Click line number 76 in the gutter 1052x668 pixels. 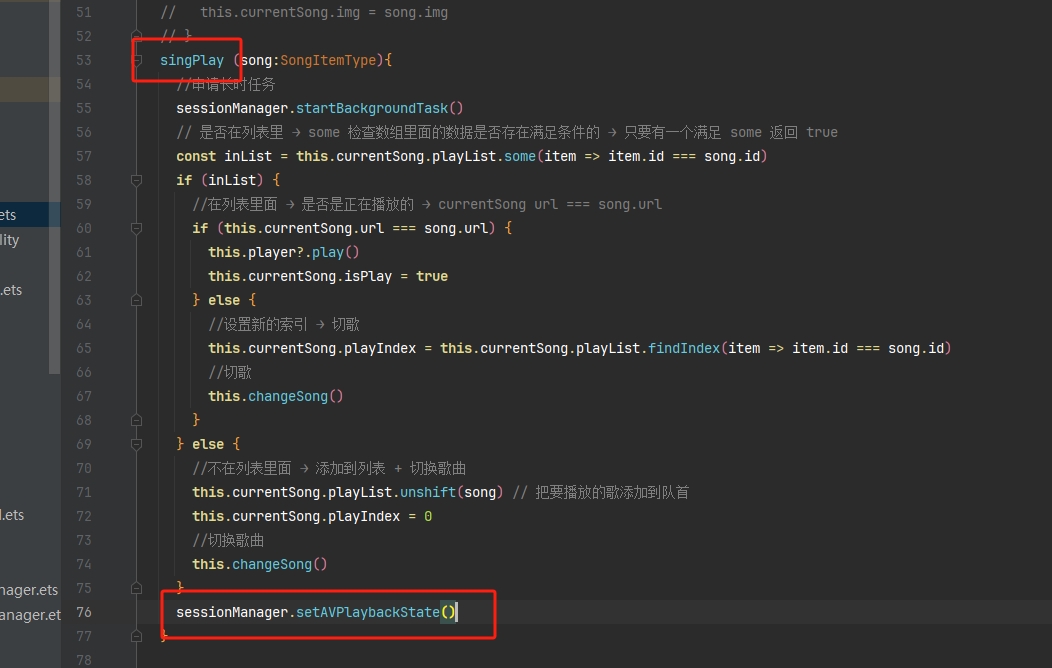click(x=83, y=612)
